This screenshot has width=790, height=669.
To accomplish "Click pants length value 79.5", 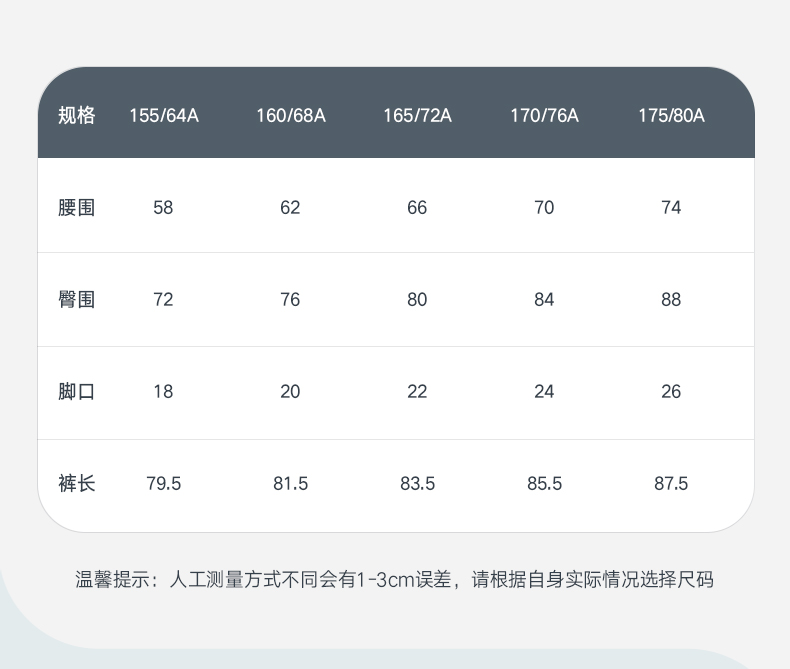I will coord(163,483).
